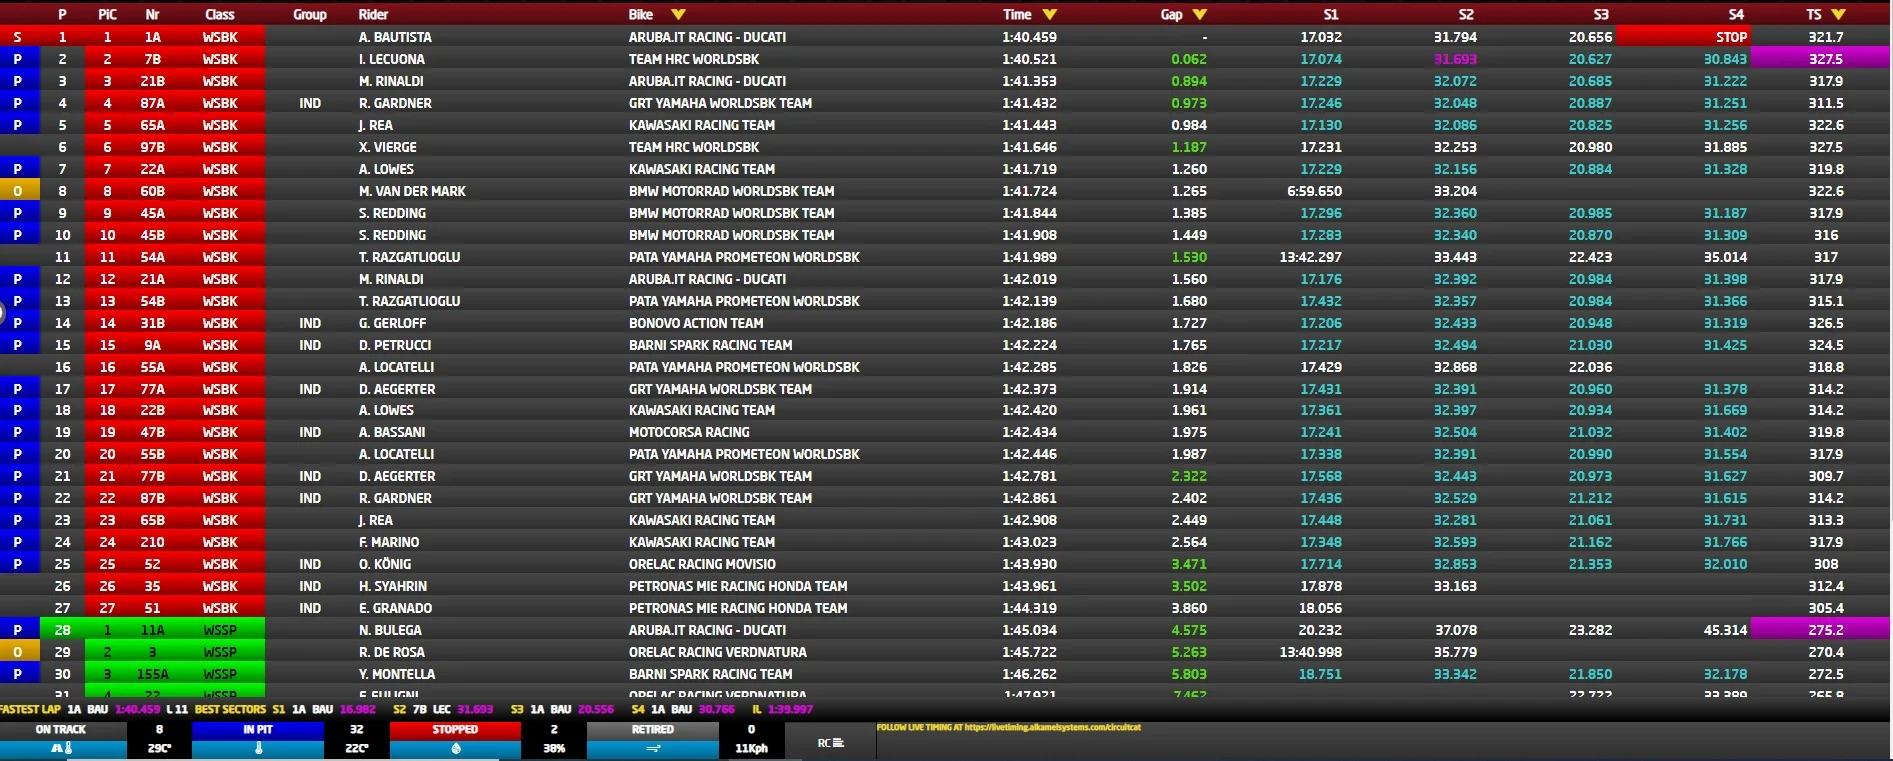Click the 0.062 gap value

pyautogui.click(x=1189, y=59)
